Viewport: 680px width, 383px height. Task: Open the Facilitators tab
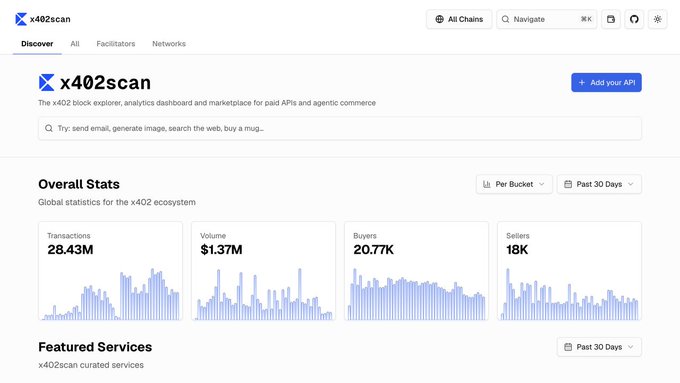pos(116,44)
